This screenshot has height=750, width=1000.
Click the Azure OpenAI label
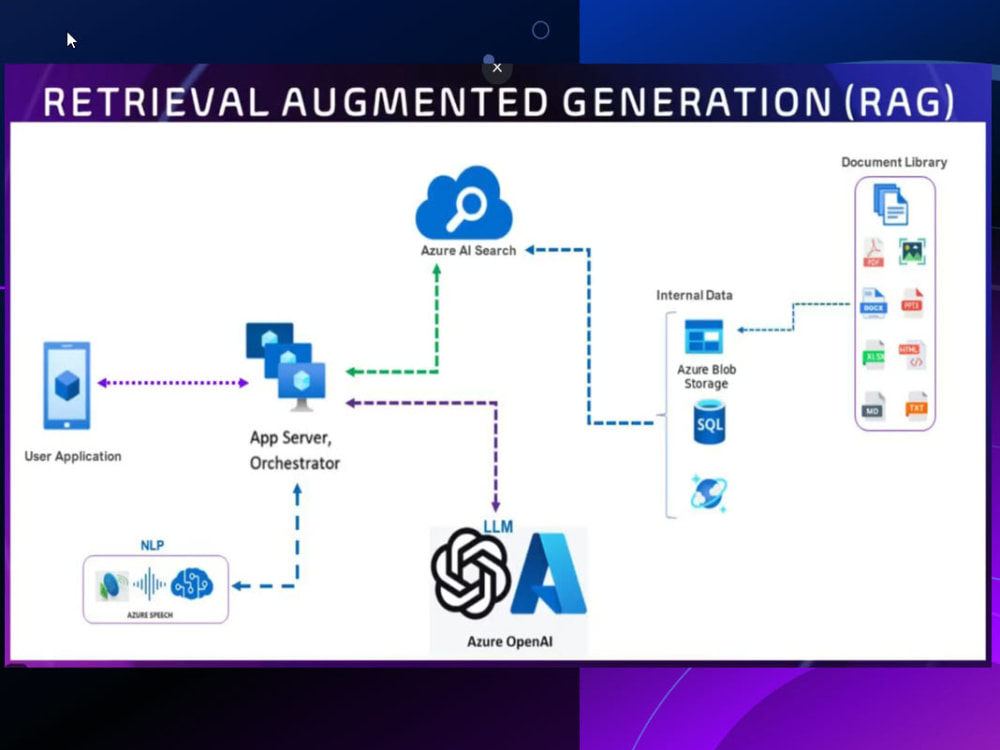(x=510, y=642)
